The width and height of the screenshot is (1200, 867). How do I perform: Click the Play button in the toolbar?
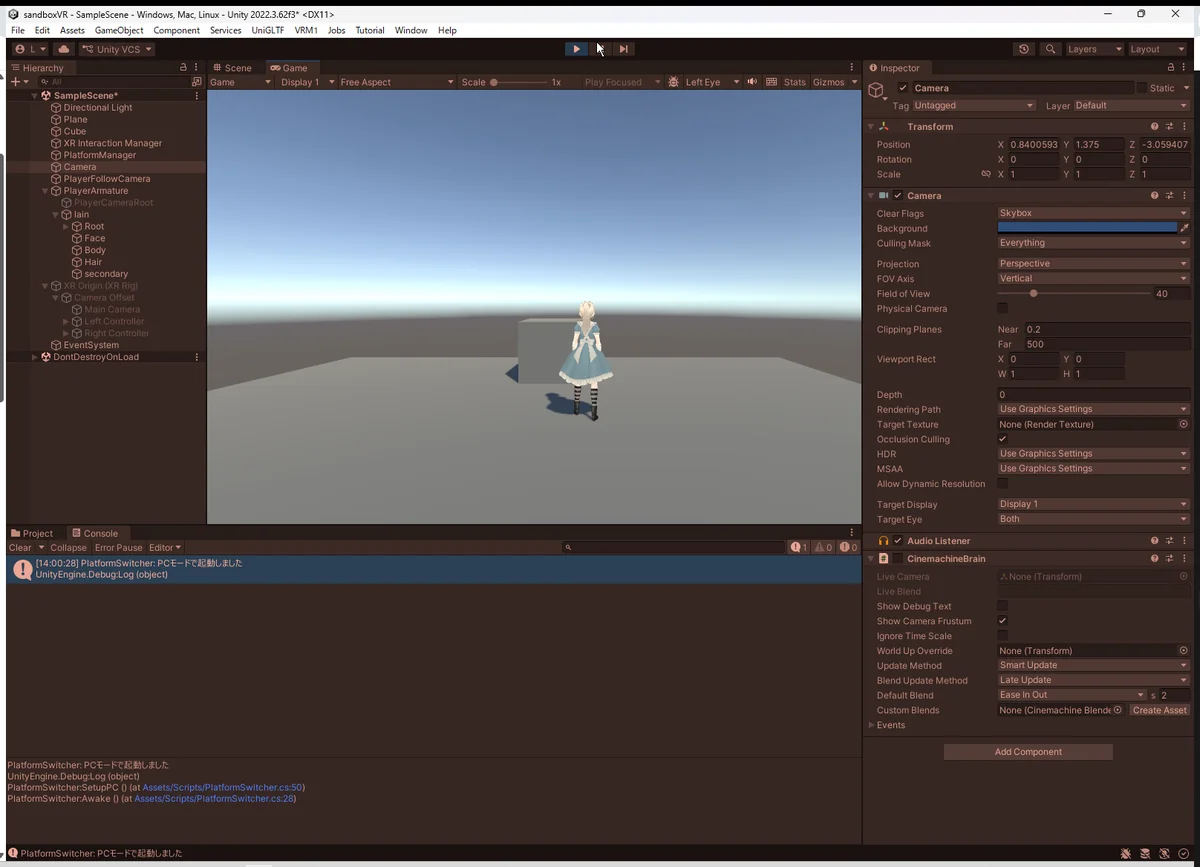point(576,49)
